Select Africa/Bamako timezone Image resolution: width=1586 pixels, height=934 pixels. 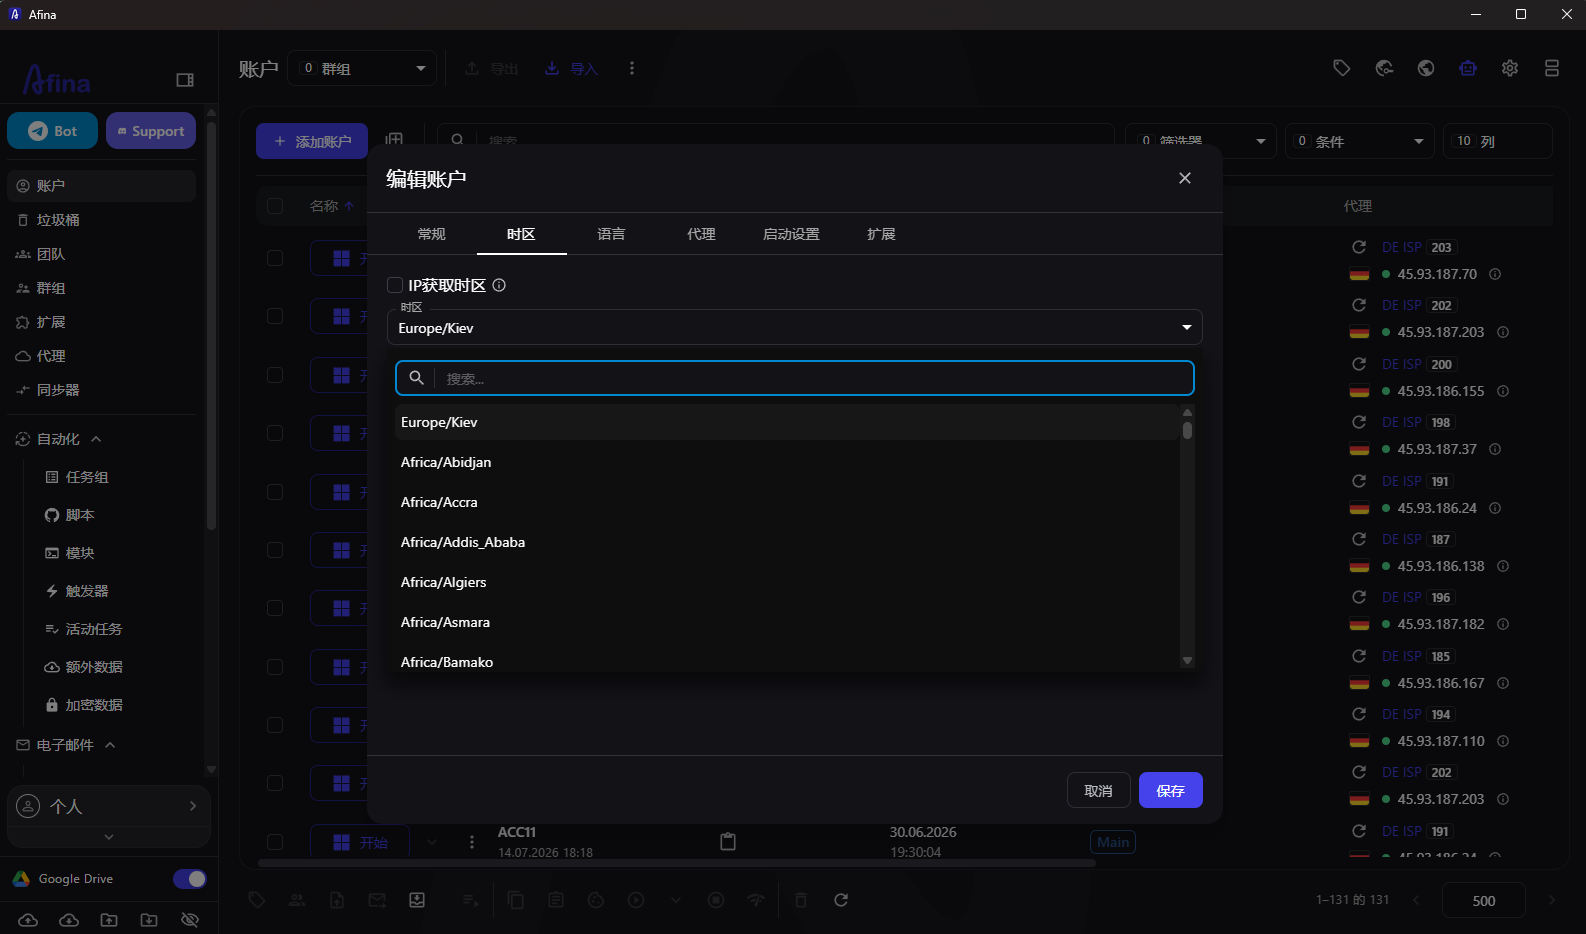pos(787,660)
